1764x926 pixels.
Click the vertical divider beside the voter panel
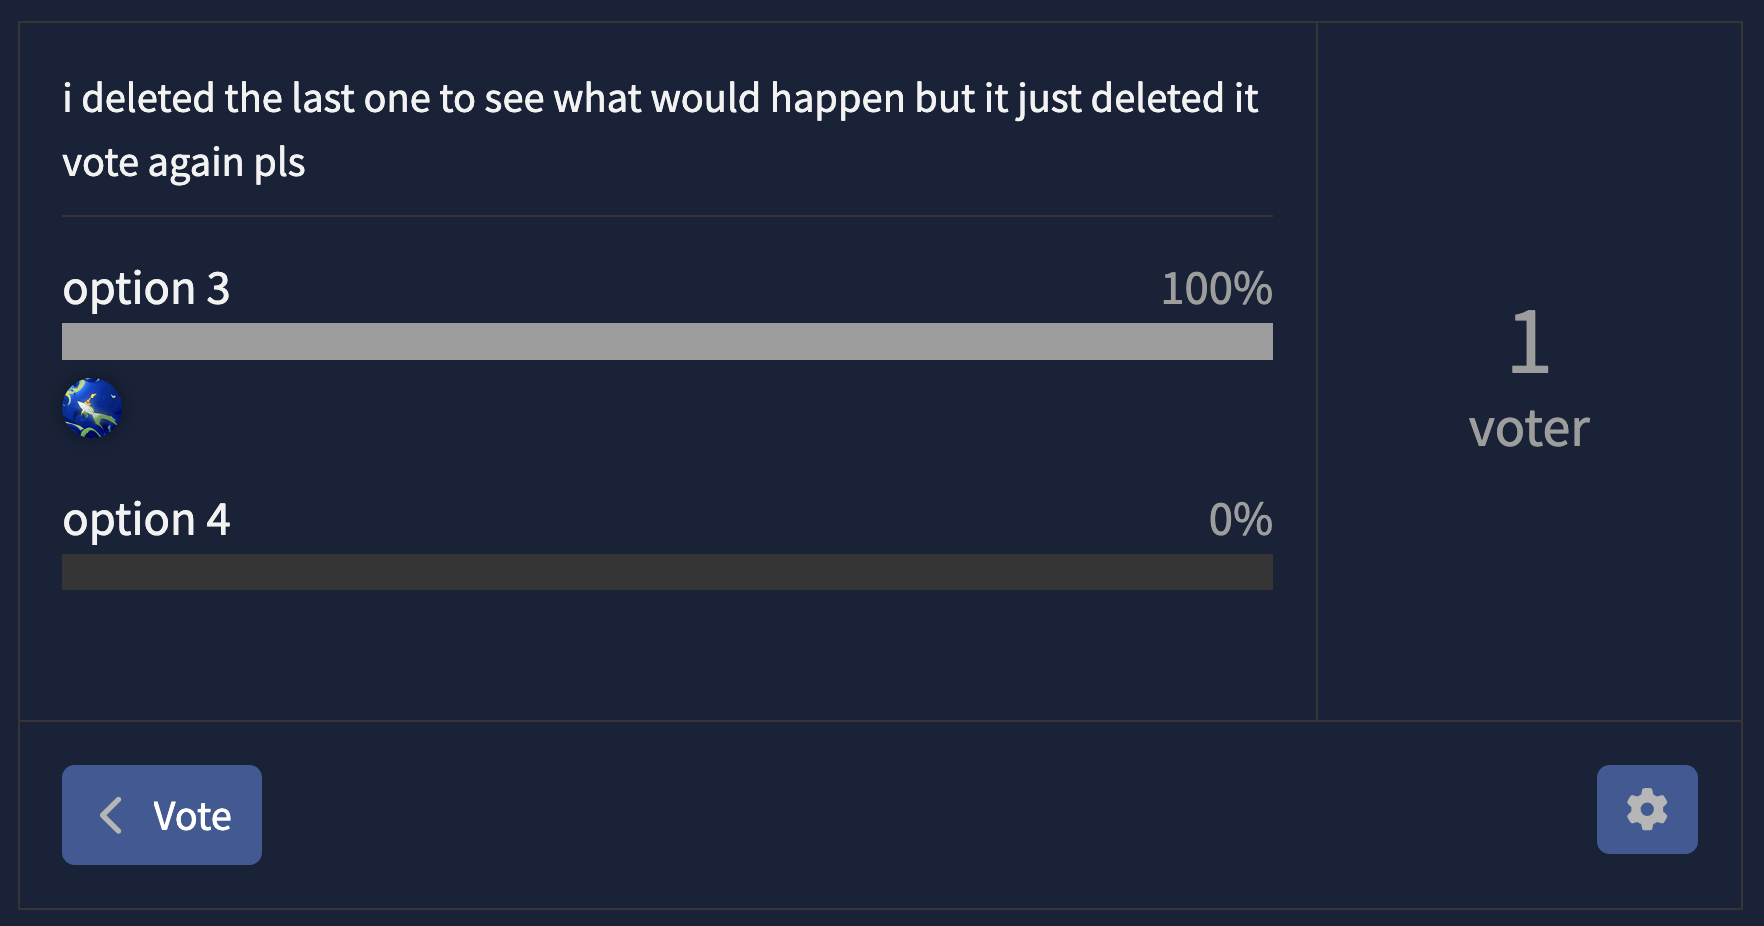(x=1317, y=371)
